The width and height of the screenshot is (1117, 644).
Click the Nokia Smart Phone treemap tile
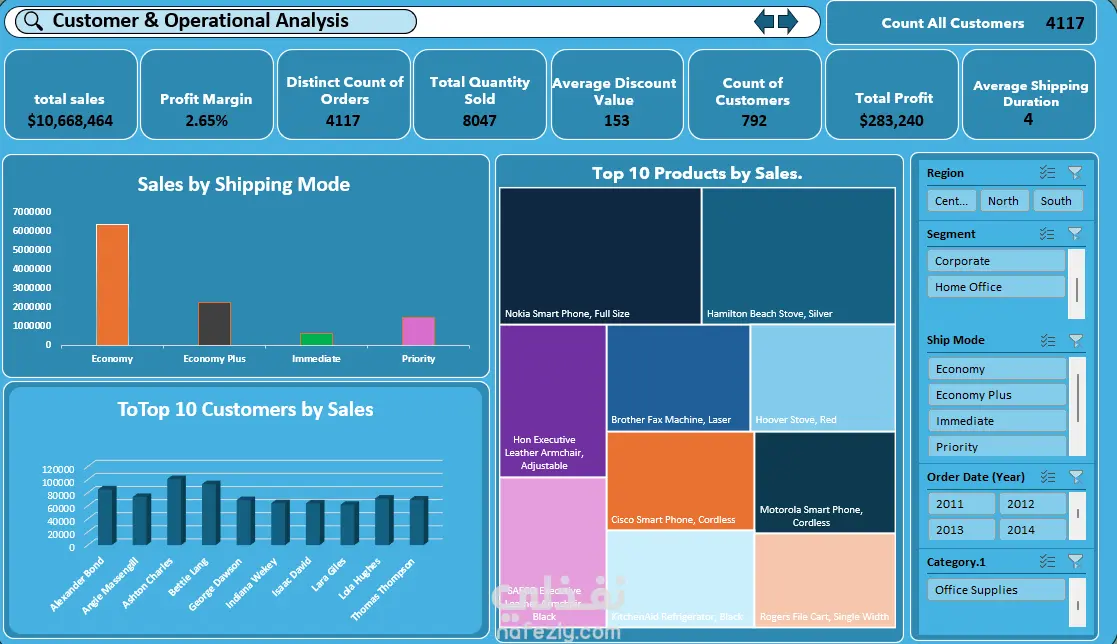pyautogui.click(x=600, y=256)
